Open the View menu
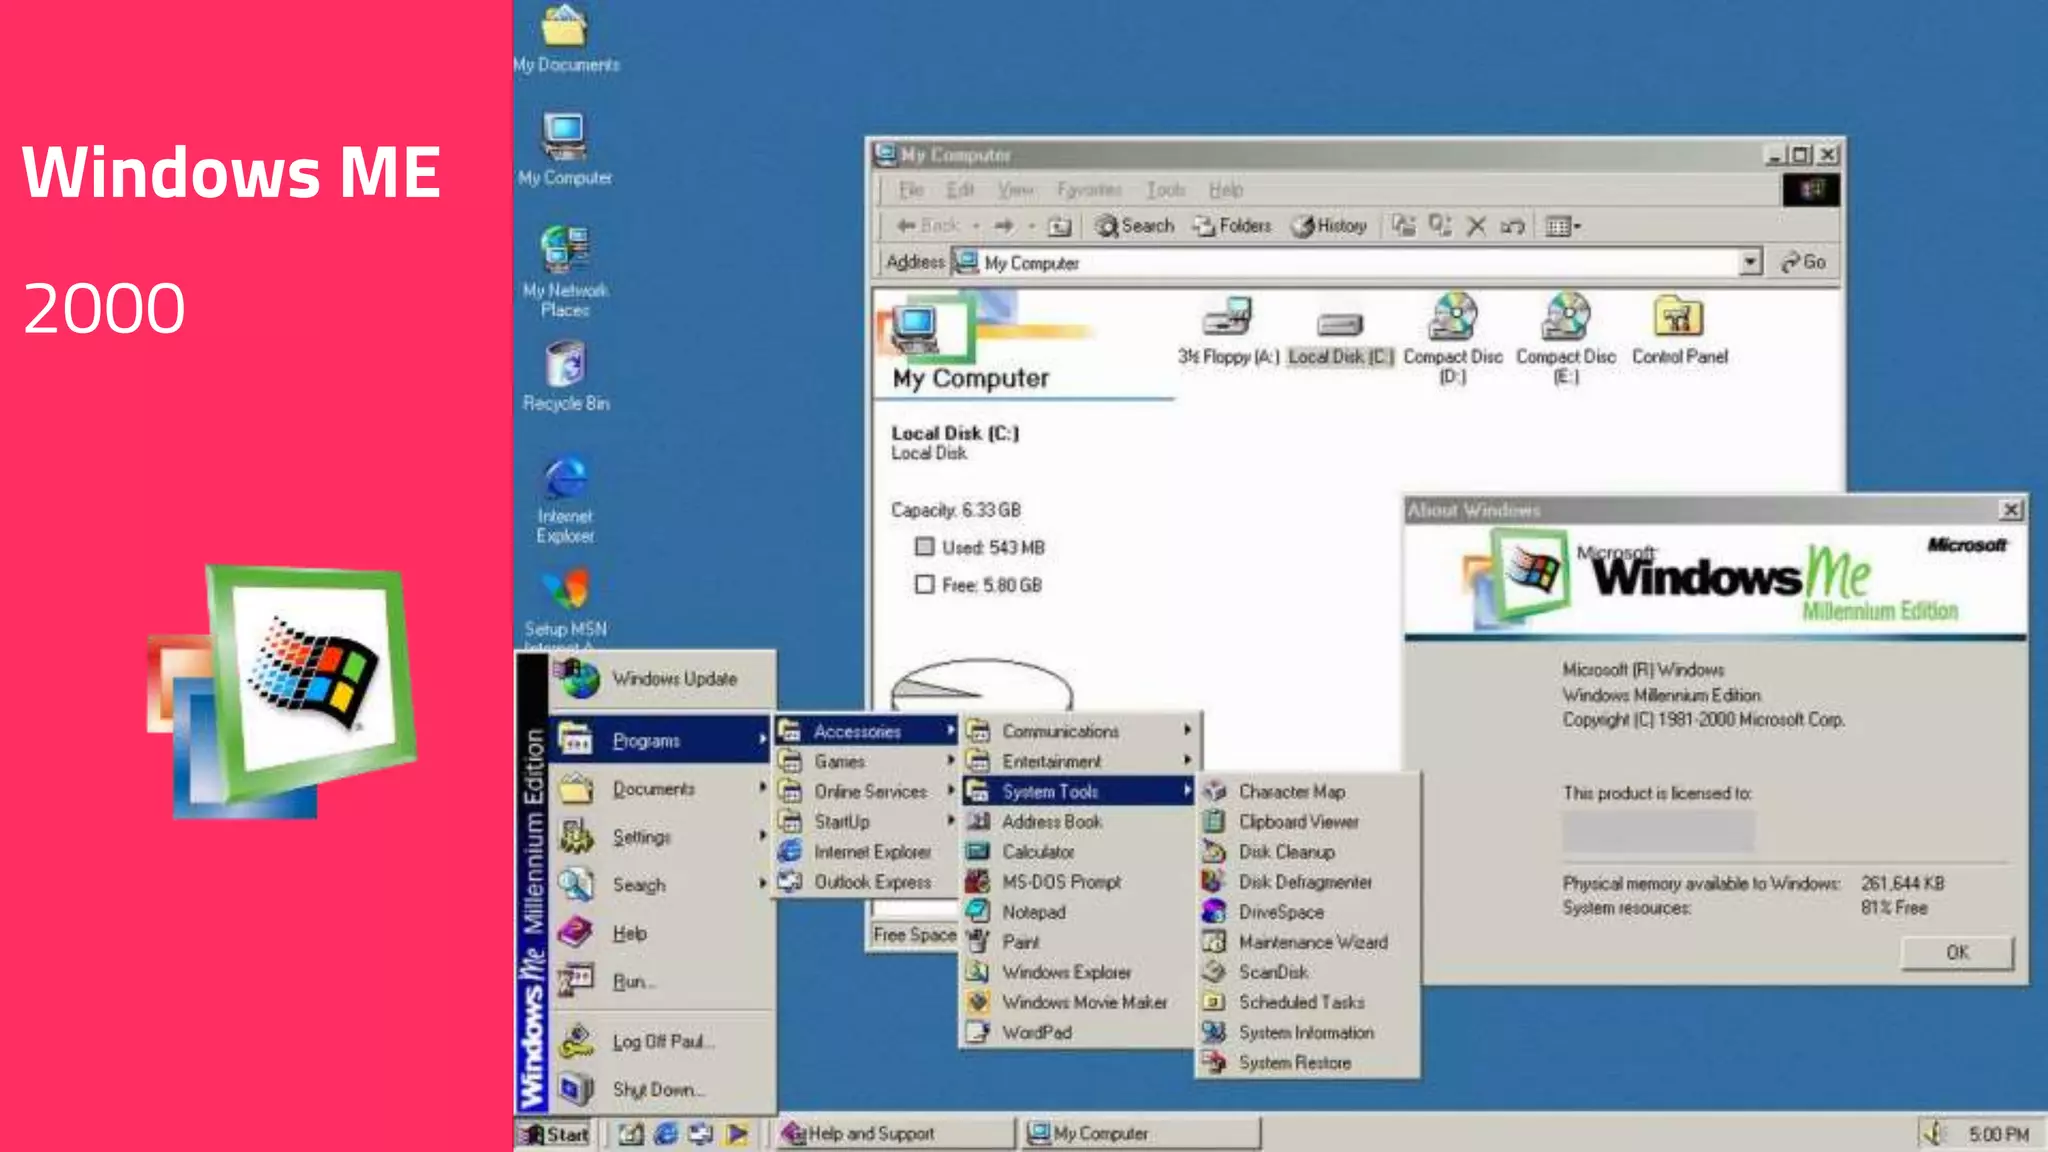The height and width of the screenshot is (1152, 2048). [1015, 190]
